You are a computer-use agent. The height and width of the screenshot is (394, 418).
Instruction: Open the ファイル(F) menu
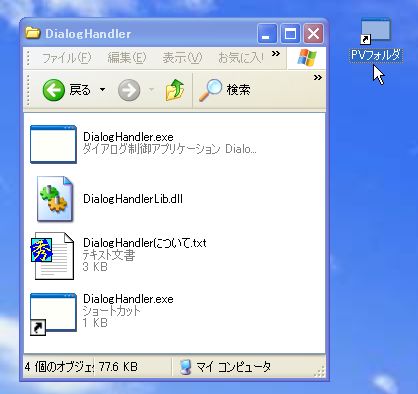click(x=66, y=58)
